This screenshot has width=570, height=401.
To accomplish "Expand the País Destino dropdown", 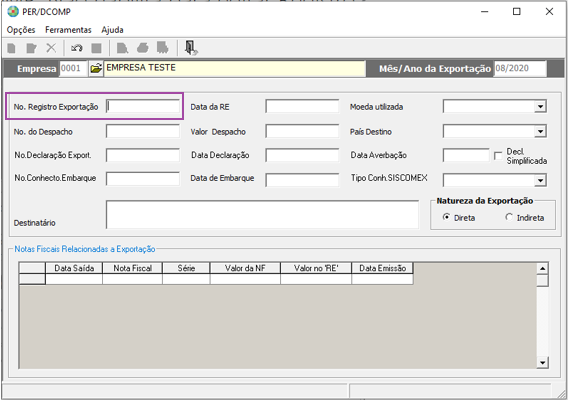I will coord(540,131).
